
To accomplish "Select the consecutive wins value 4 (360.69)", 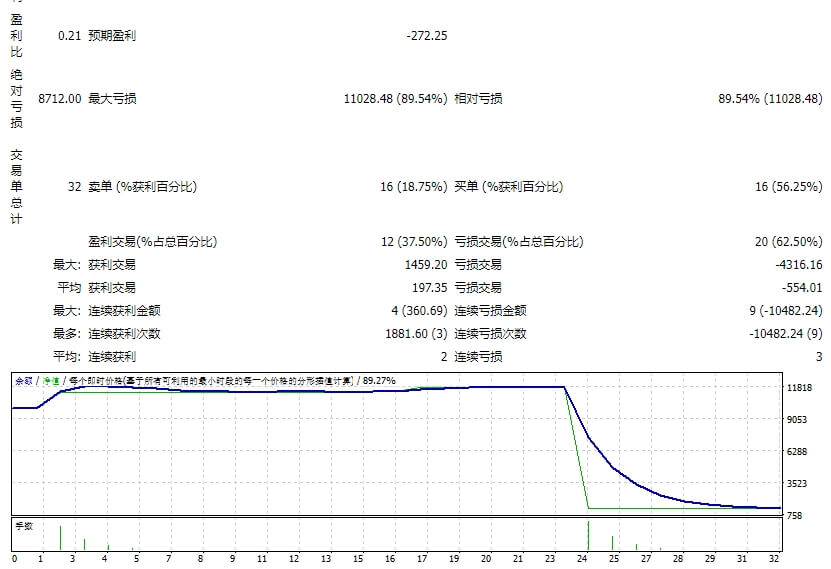I will click(x=419, y=310).
